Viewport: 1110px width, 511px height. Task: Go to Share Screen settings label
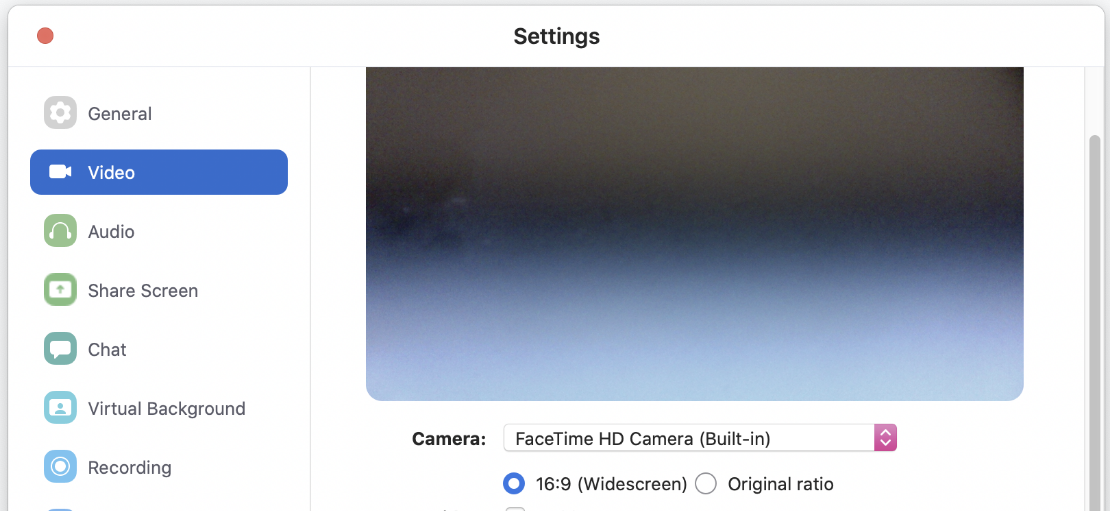[143, 291]
